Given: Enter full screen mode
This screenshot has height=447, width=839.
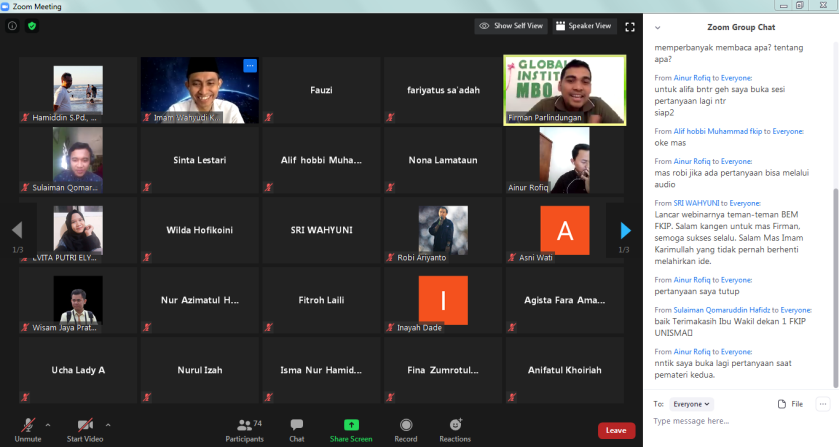Looking at the screenshot, I should [x=630, y=27].
